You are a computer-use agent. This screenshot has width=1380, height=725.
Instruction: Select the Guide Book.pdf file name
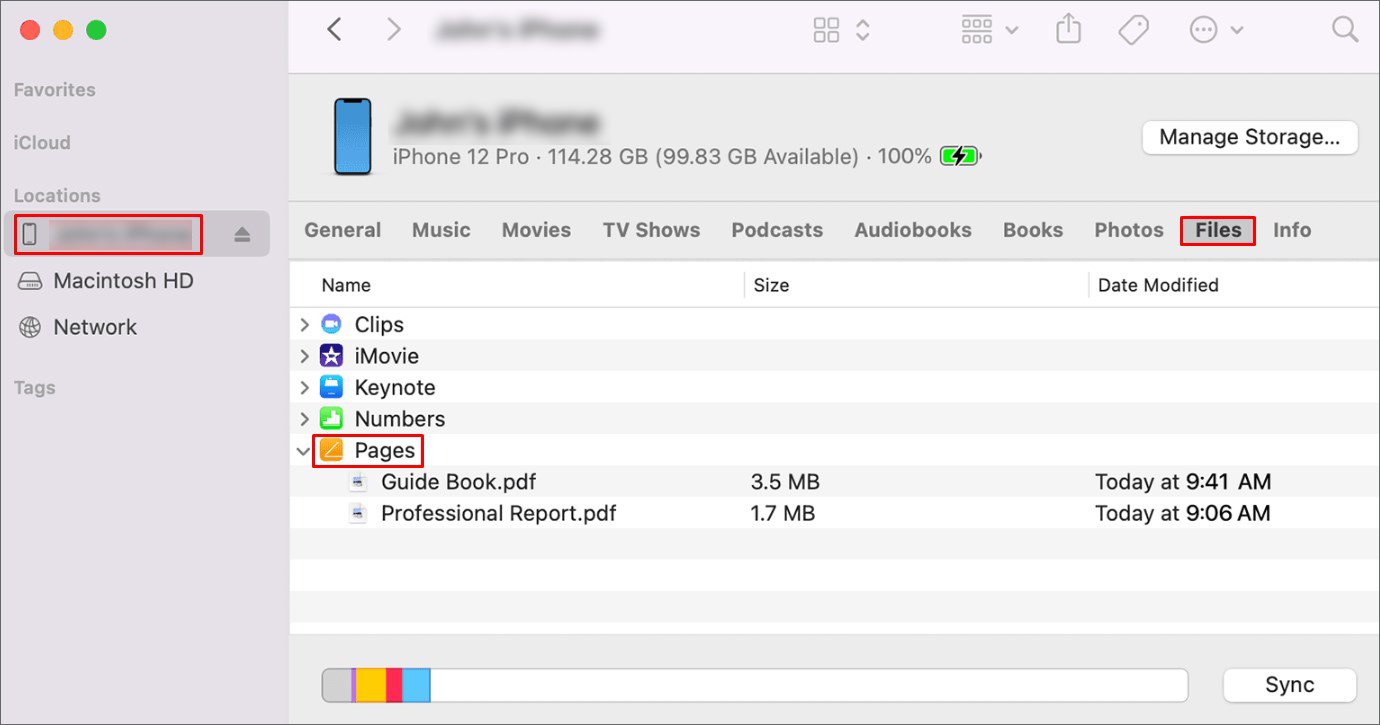458,482
